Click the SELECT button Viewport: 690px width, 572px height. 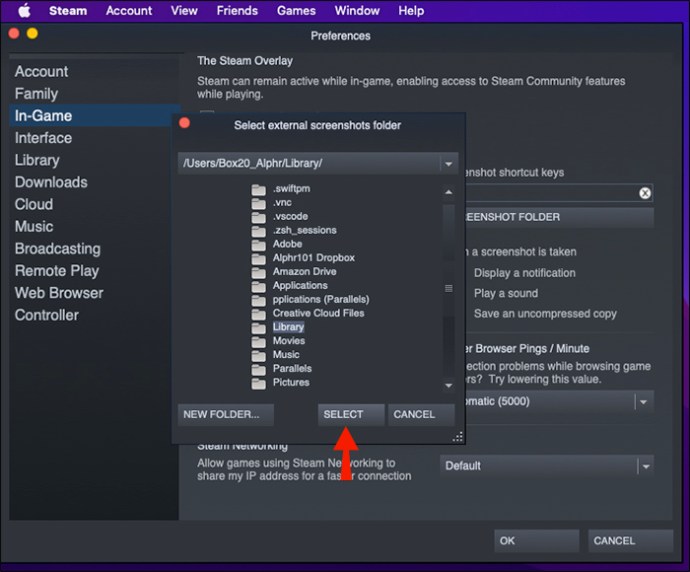[x=351, y=414]
